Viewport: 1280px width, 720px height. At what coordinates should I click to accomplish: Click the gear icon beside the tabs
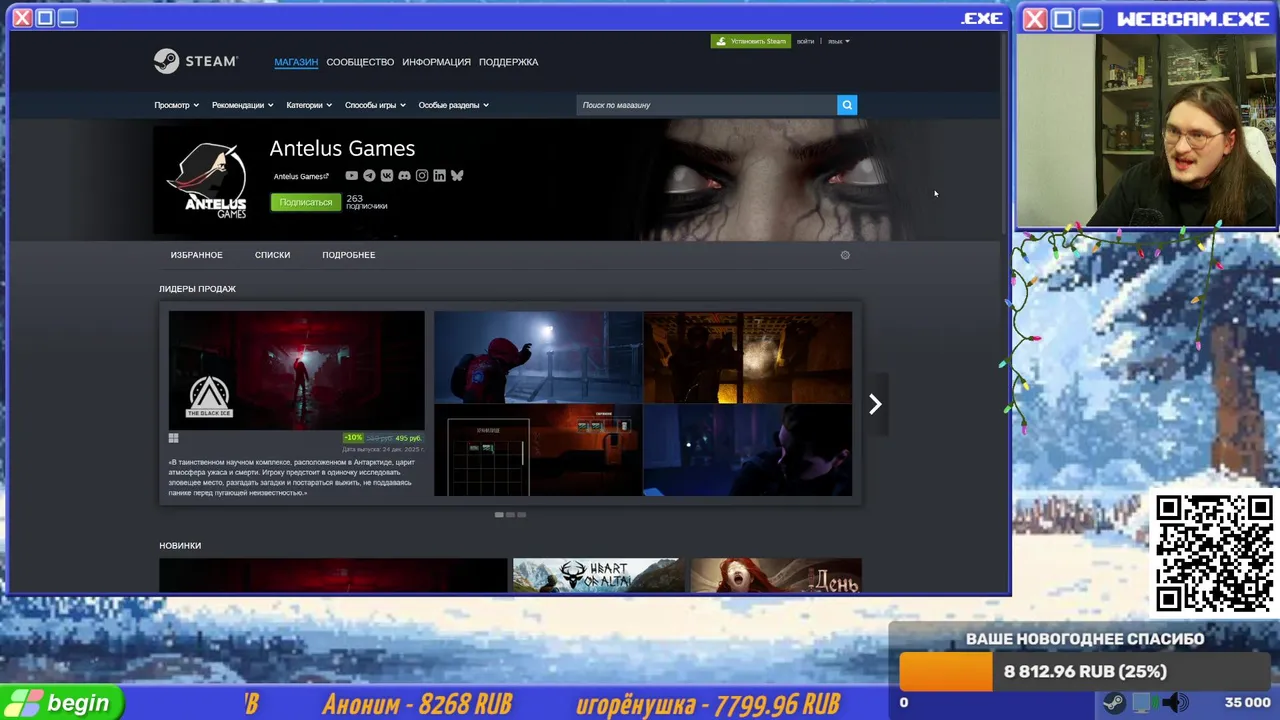coord(845,255)
